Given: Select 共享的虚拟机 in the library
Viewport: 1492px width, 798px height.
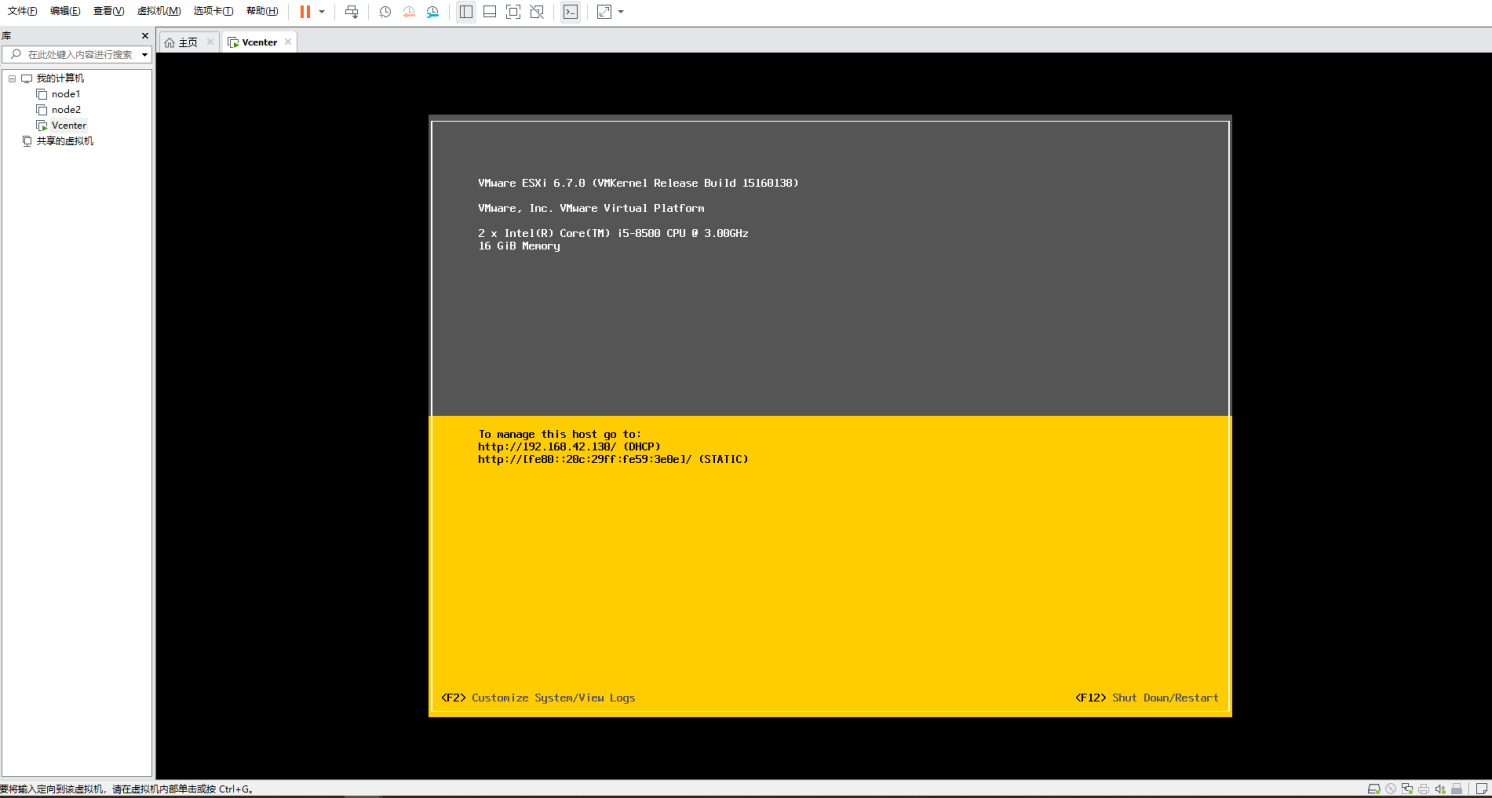Looking at the screenshot, I should [x=64, y=141].
